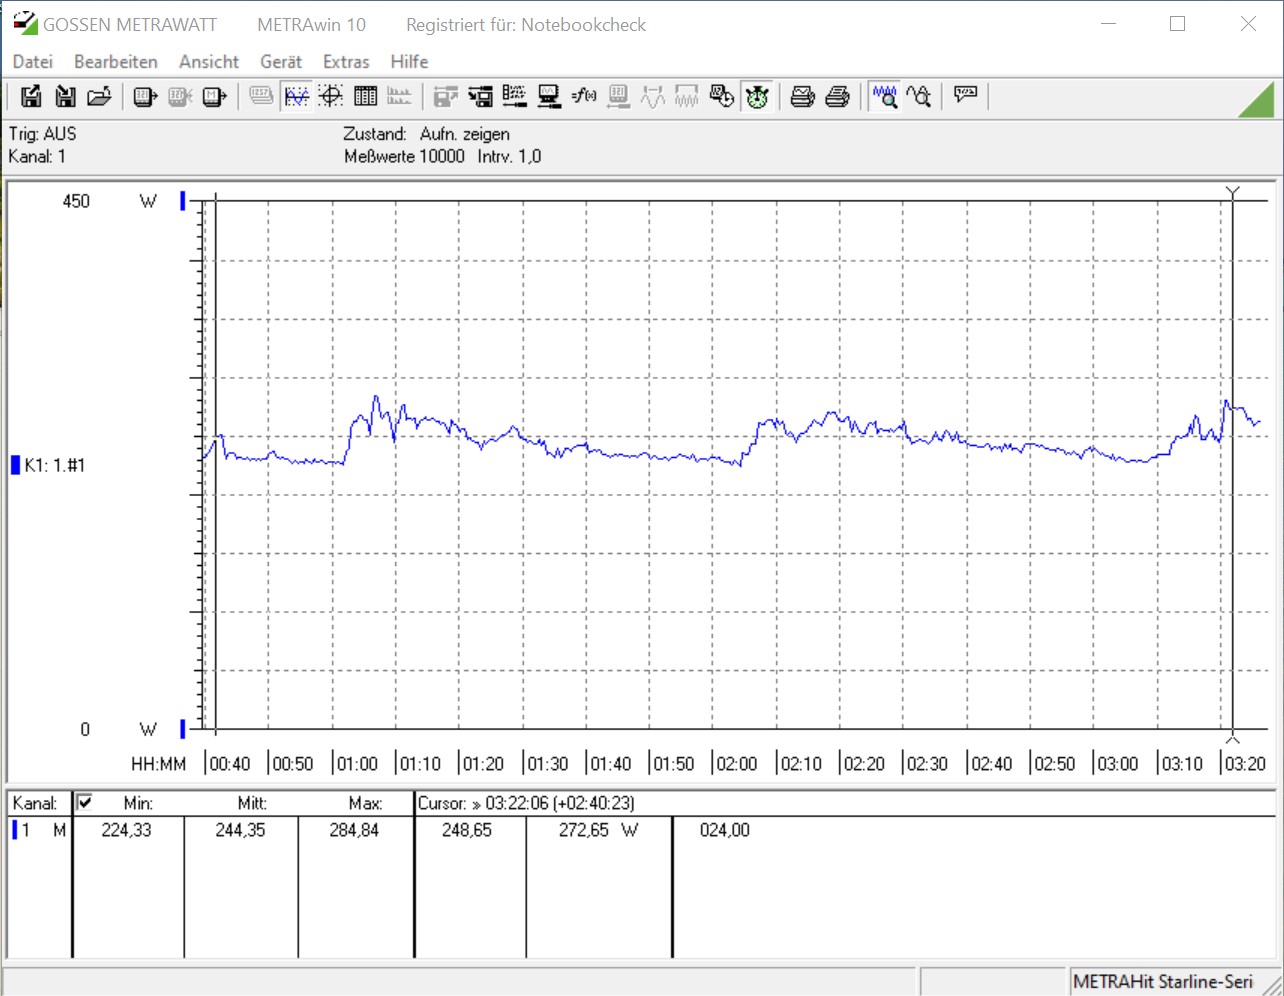Click the channel 1 M row cell

click(x=41, y=830)
